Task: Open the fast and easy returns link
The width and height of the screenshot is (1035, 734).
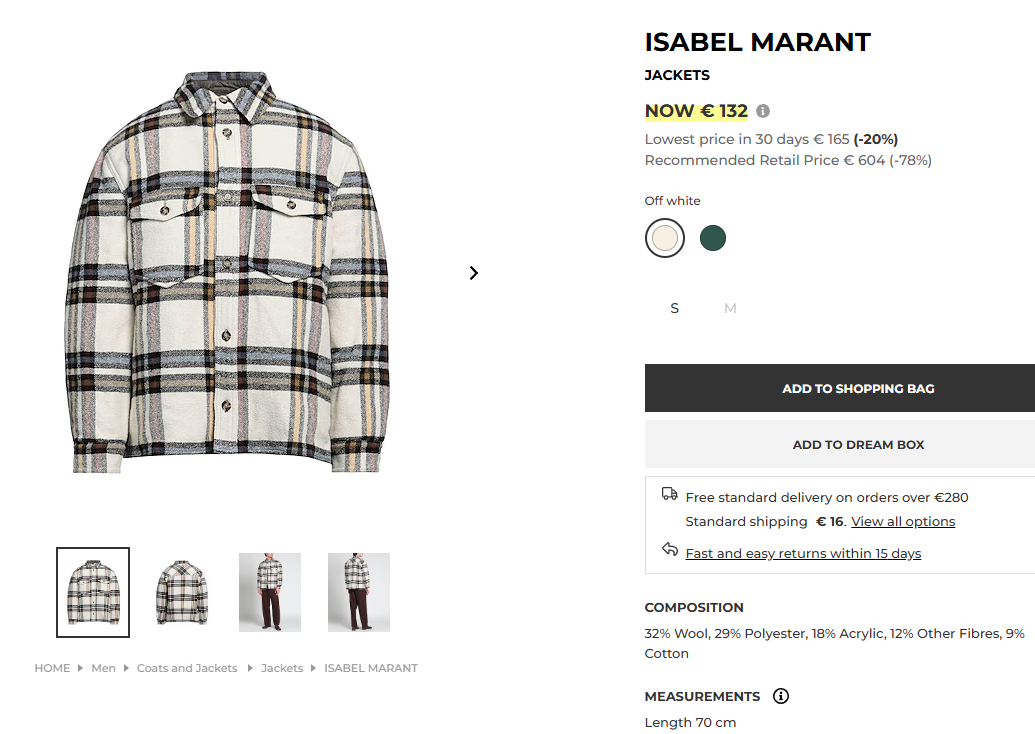Action: [x=803, y=554]
